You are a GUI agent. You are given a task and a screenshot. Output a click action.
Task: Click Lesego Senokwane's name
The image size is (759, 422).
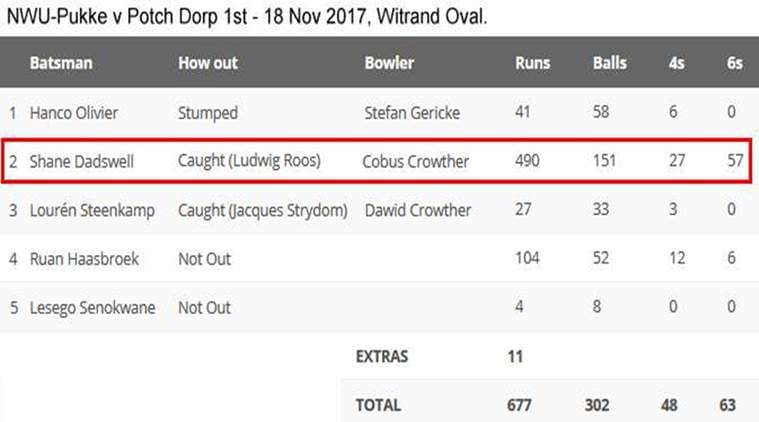92,308
